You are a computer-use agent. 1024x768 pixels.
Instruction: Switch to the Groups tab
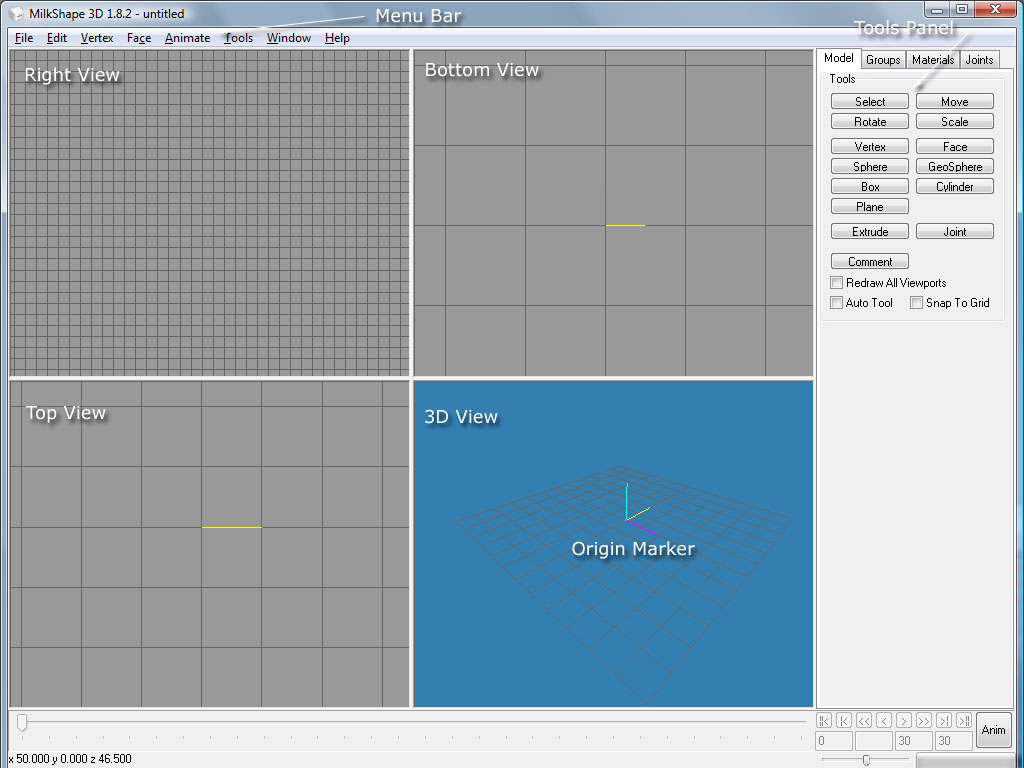[883, 59]
